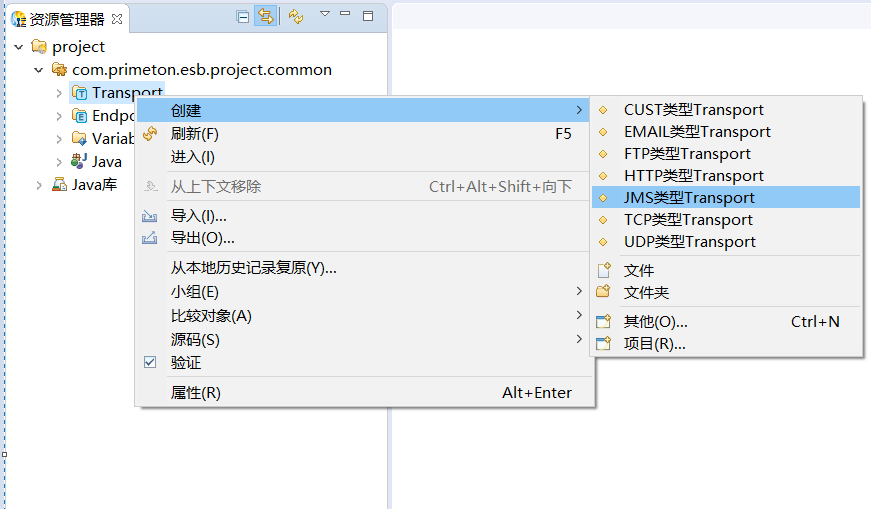The width and height of the screenshot is (871, 509).
Task: Click the 导出(O)... export icon
Action: [x=151, y=238]
